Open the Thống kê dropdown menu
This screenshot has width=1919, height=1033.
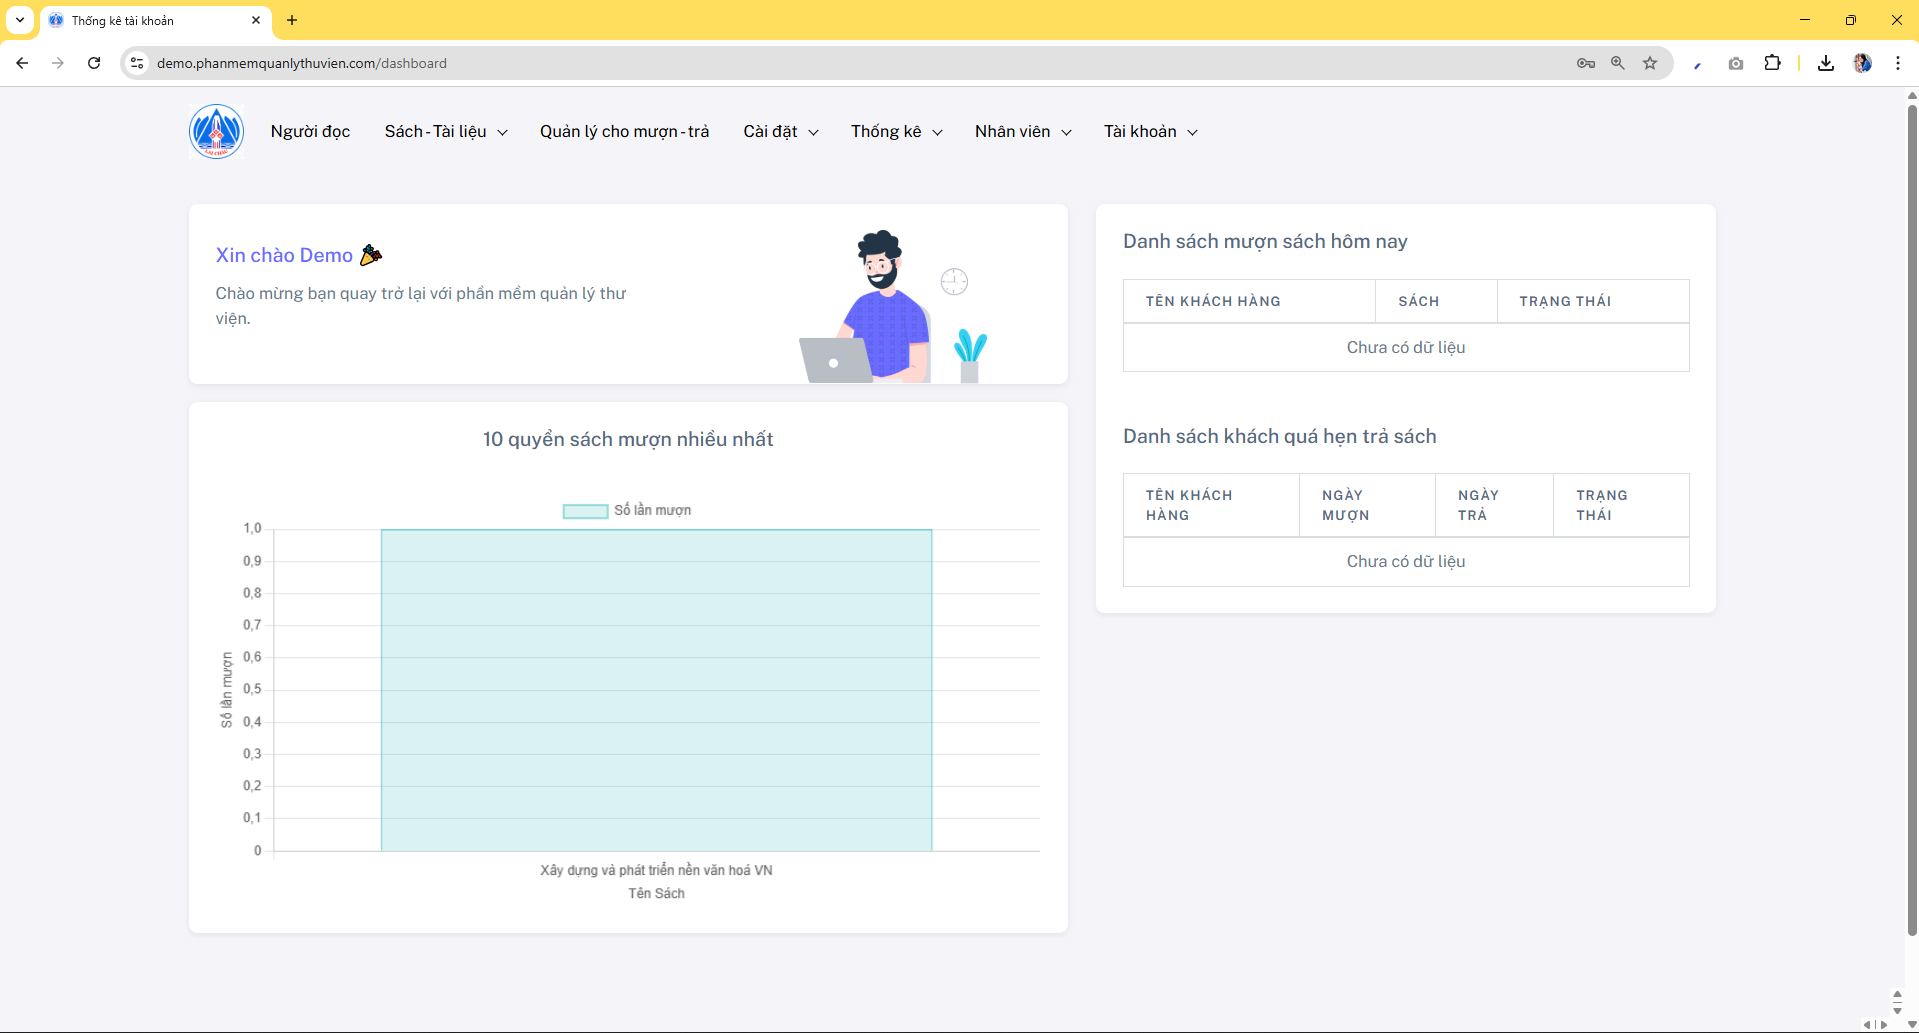[x=896, y=132]
